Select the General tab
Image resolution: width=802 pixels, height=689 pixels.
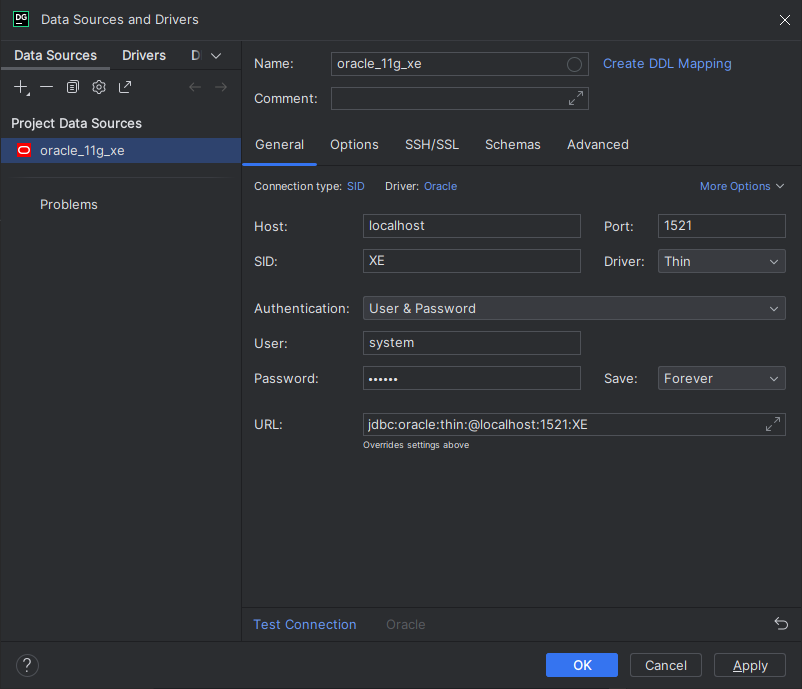(x=279, y=145)
